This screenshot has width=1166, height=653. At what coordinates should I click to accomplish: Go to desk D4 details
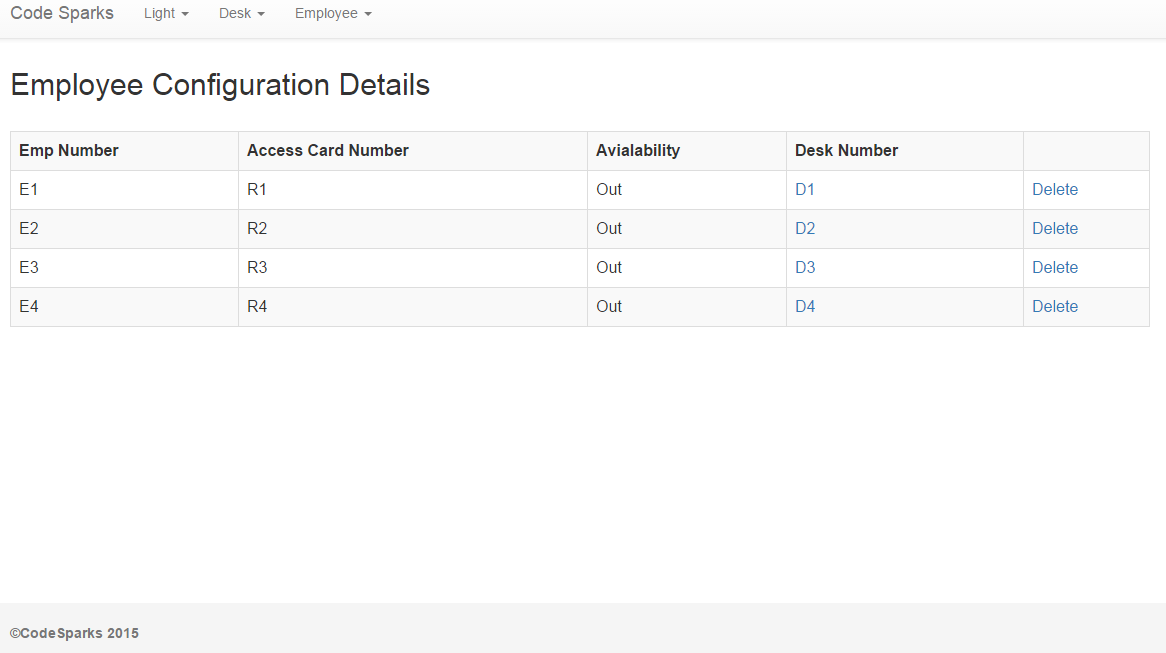point(805,306)
